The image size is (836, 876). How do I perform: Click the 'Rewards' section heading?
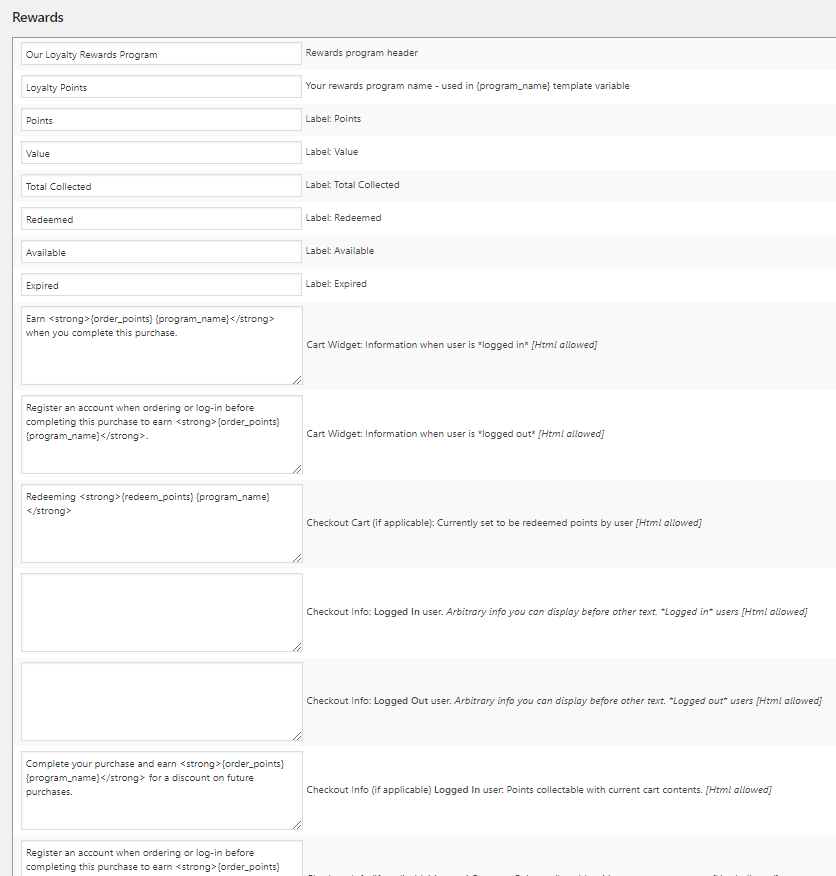[x=38, y=17]
